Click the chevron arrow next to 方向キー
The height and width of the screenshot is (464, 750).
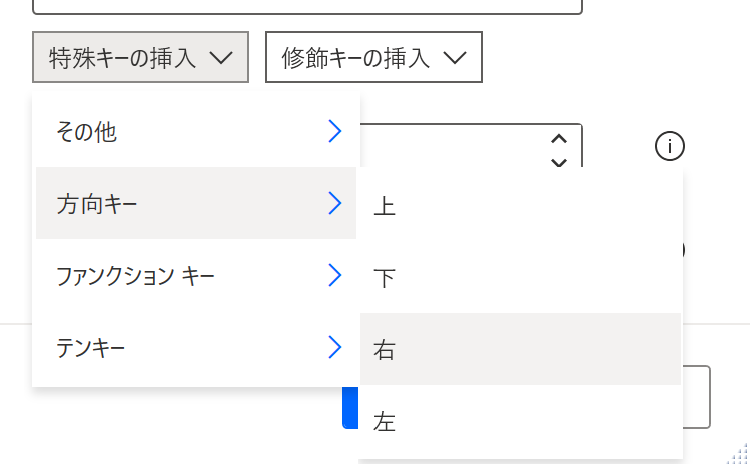tap(335, 203)
